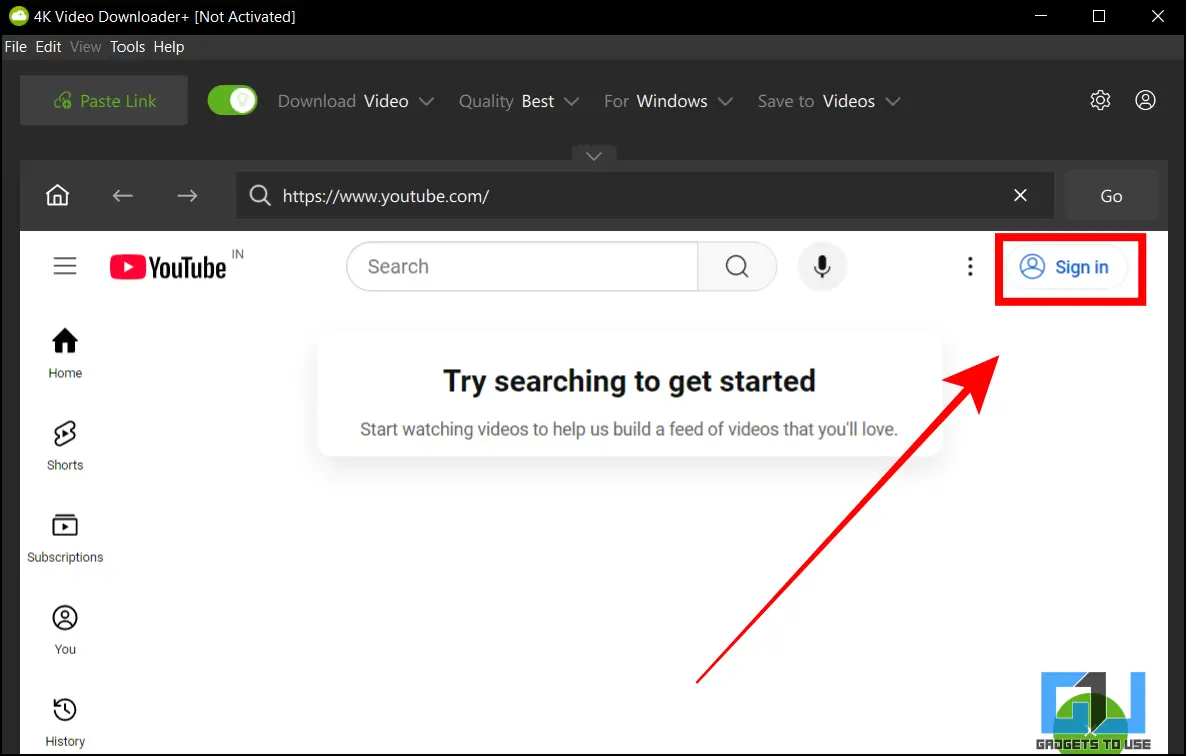Viewport: 1186px width, 756px height.
Task: Maximize the 4K Video Downloader window
Action: (x=1099, y=16)
